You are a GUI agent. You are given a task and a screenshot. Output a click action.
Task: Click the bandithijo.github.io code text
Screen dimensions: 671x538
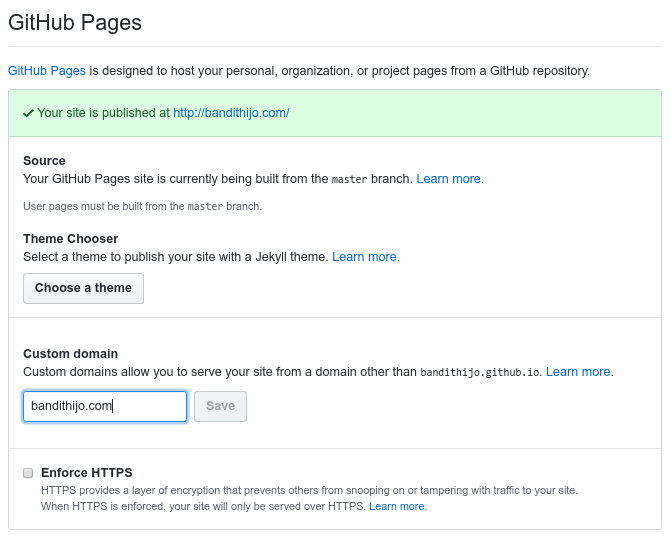click(x=480, y=372)
